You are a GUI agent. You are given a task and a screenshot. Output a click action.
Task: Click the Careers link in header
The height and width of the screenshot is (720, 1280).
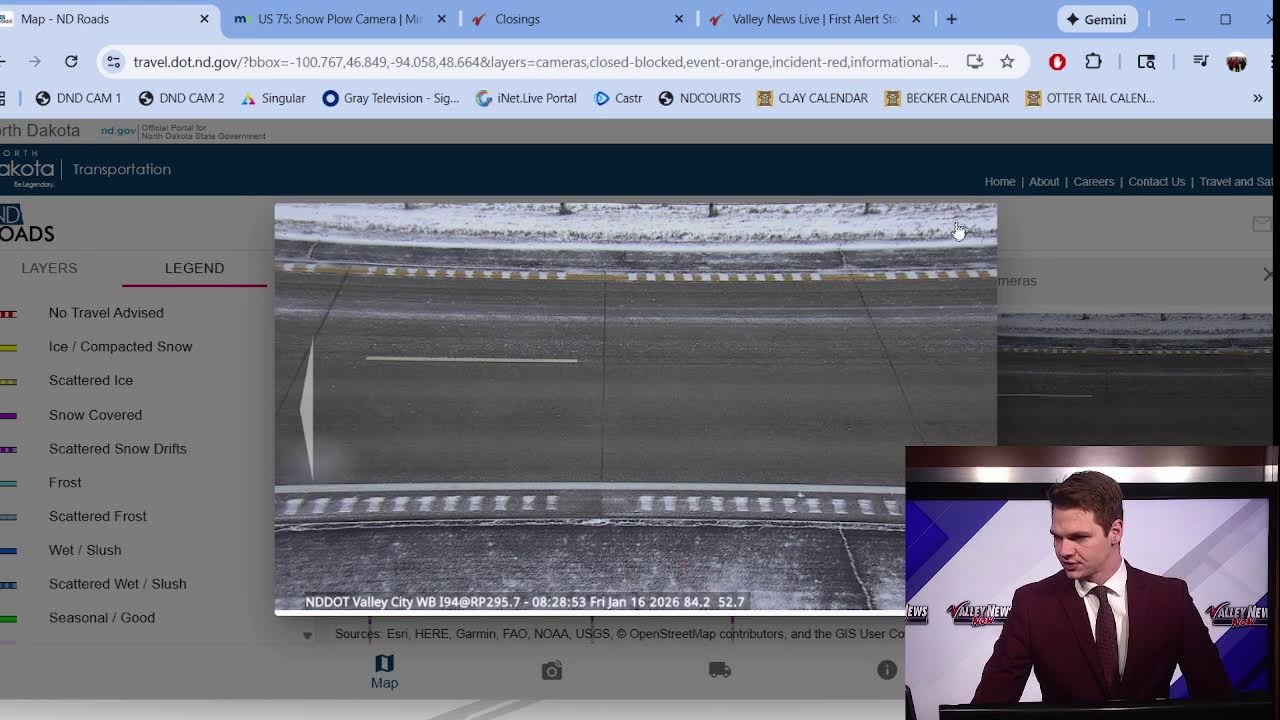click(x=1093, y=181)
